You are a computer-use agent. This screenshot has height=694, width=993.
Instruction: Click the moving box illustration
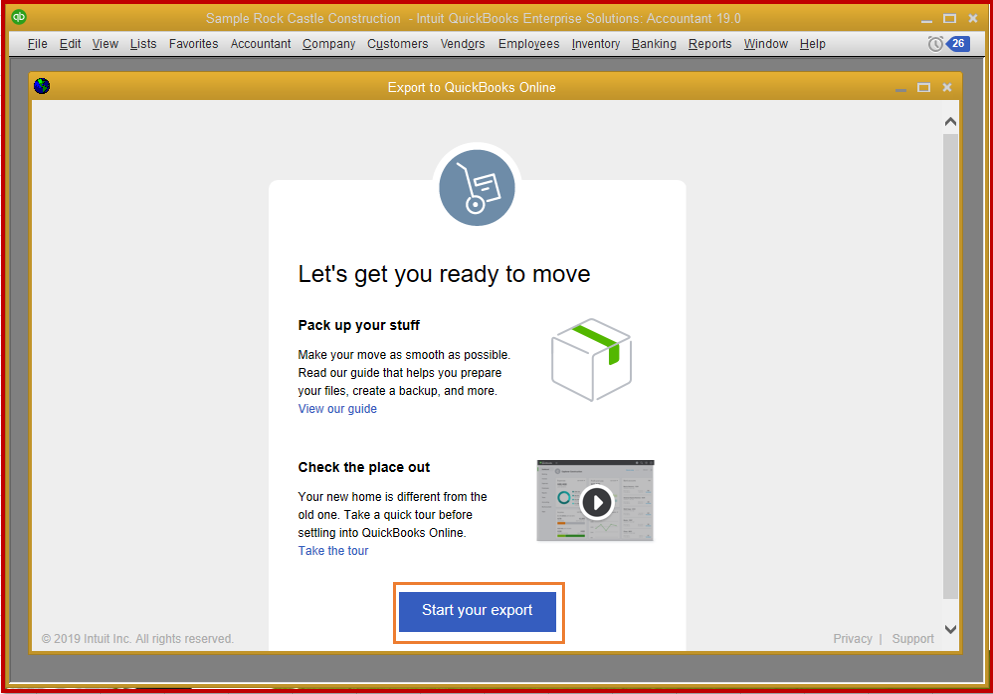pos(591,360)
